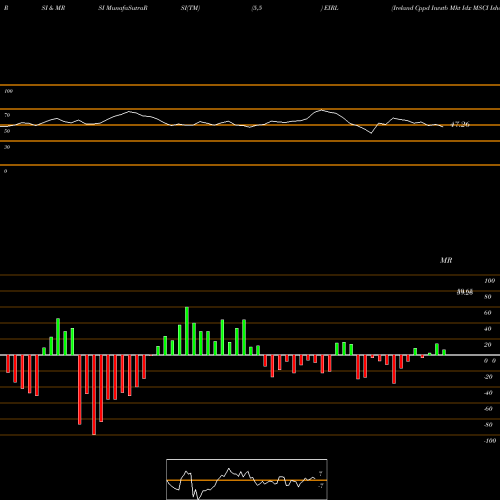
Task: Click the MR heading above the histogram
Action: [x=446, y=260]
